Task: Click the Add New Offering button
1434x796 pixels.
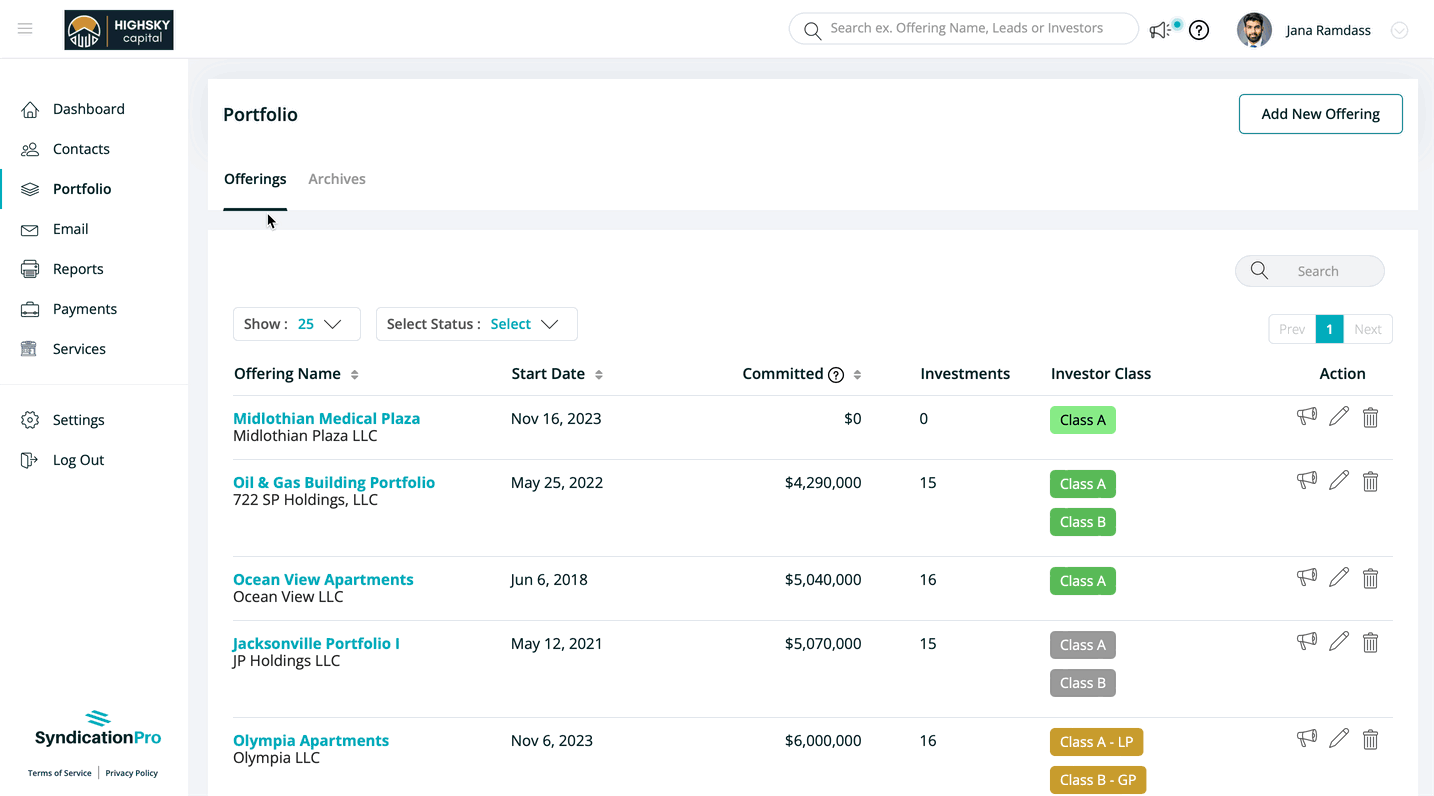Action: (x=1320, y=114)
